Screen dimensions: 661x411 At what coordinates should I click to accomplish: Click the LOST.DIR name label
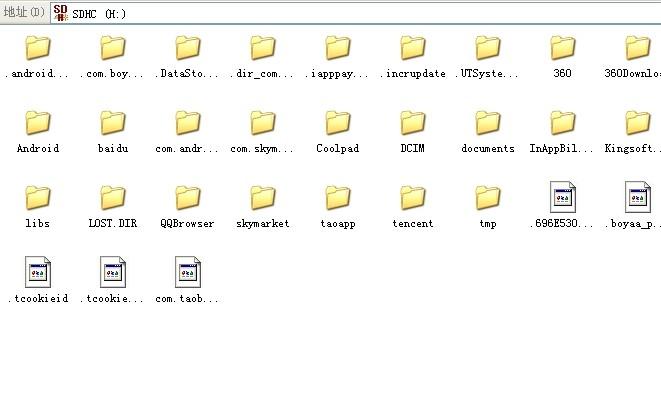(113, 223)
